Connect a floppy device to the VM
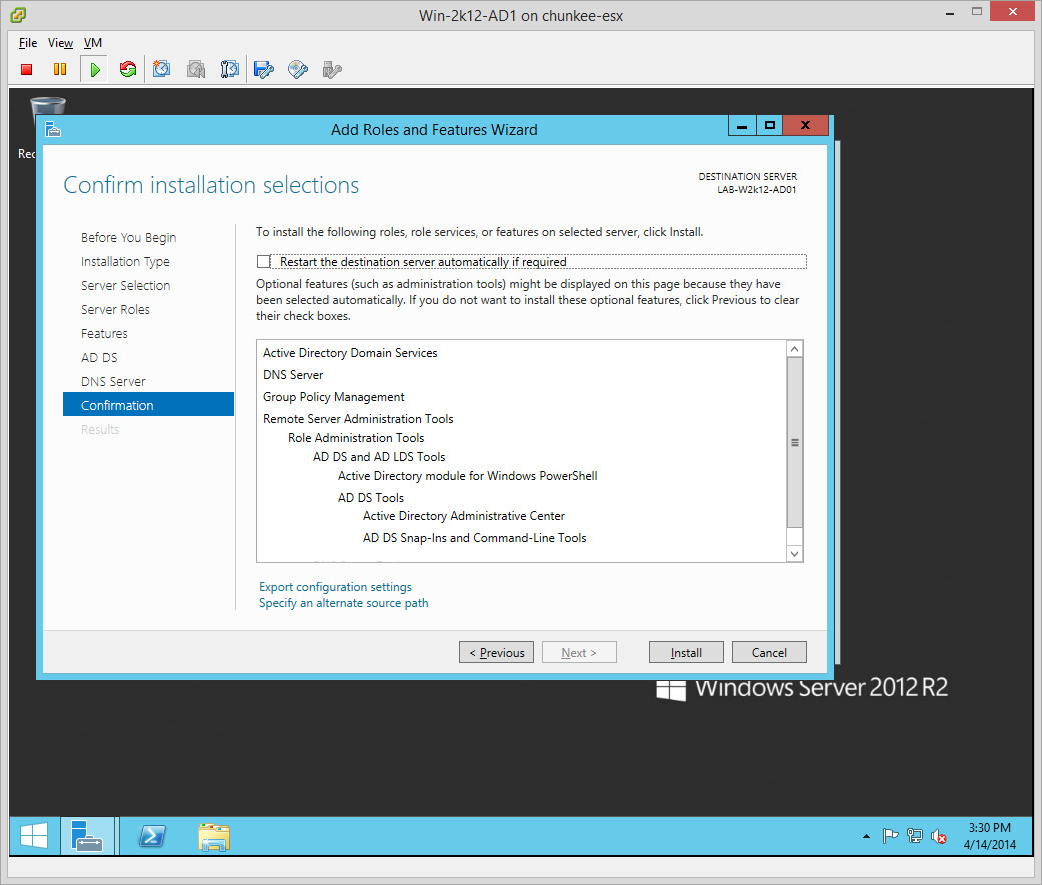The image size is (1042, 885). pyautogui.click(x=264, y=69)
